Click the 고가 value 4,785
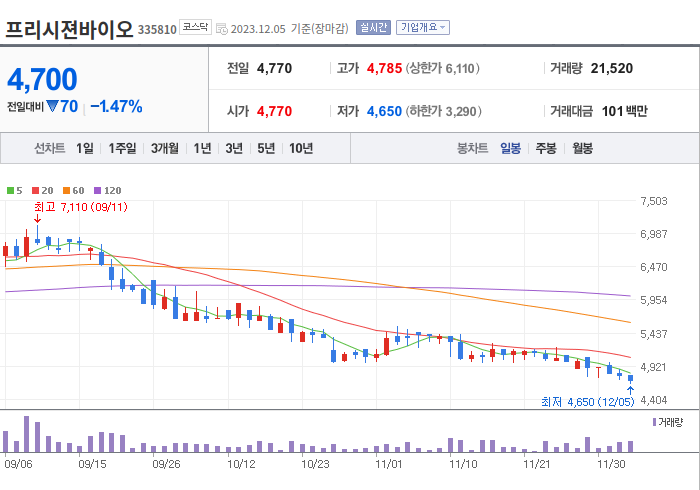 coord(384,68)
